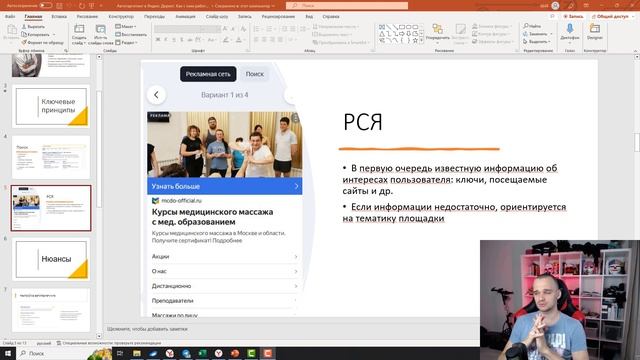Open the reuse slides (Исп-ть слайды снова) tool
The width and height of the screenshot is (640, 360).
[x=100, y=34]
